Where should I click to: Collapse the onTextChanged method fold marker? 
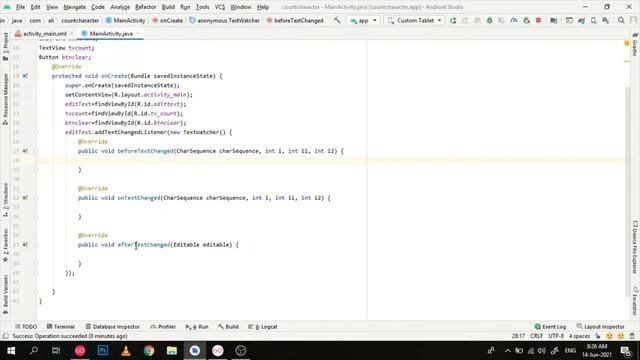point(36,198)
